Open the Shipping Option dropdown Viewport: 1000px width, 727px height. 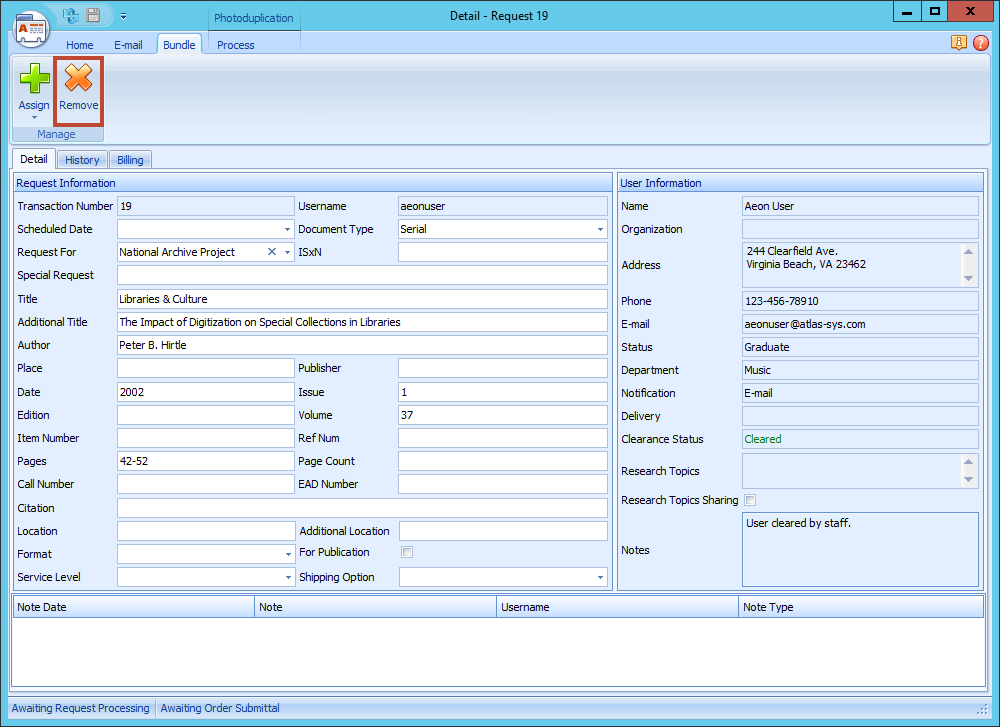coord(600,576)
